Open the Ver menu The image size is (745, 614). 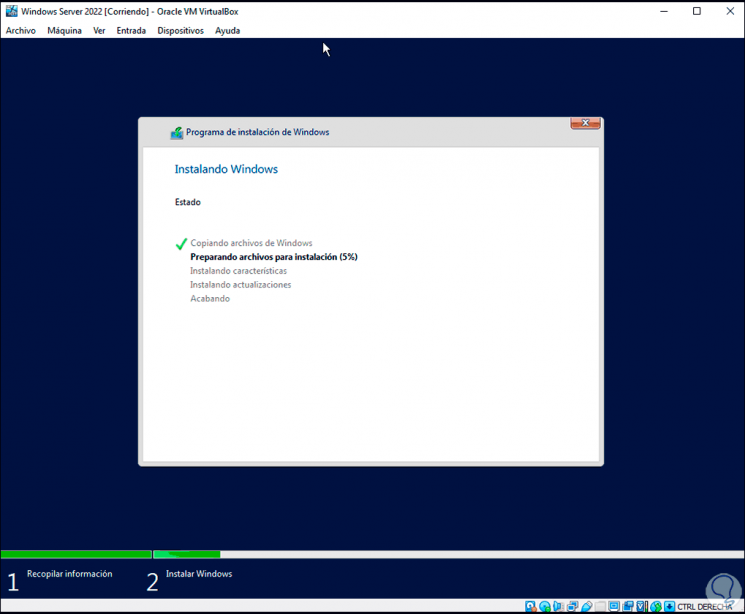click(x=99, y=30)
